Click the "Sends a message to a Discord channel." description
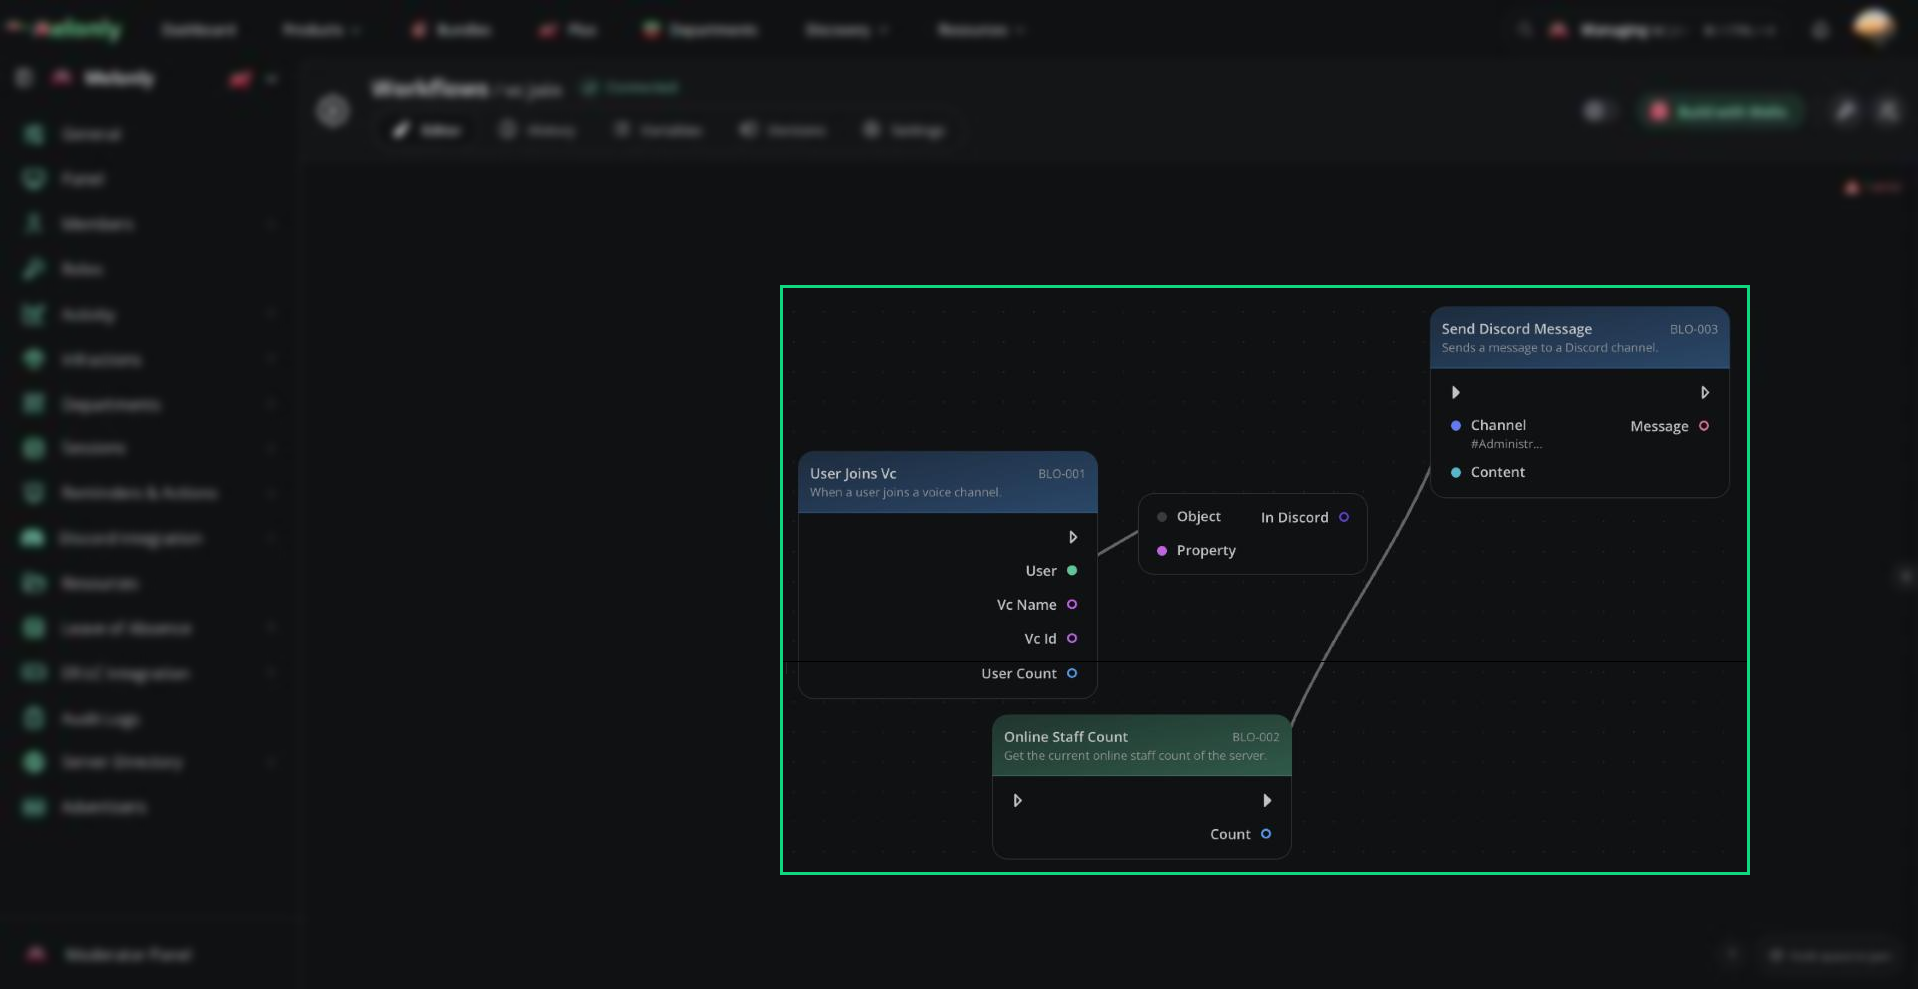The image size is (1918, 989). (x=1549, y=348)
